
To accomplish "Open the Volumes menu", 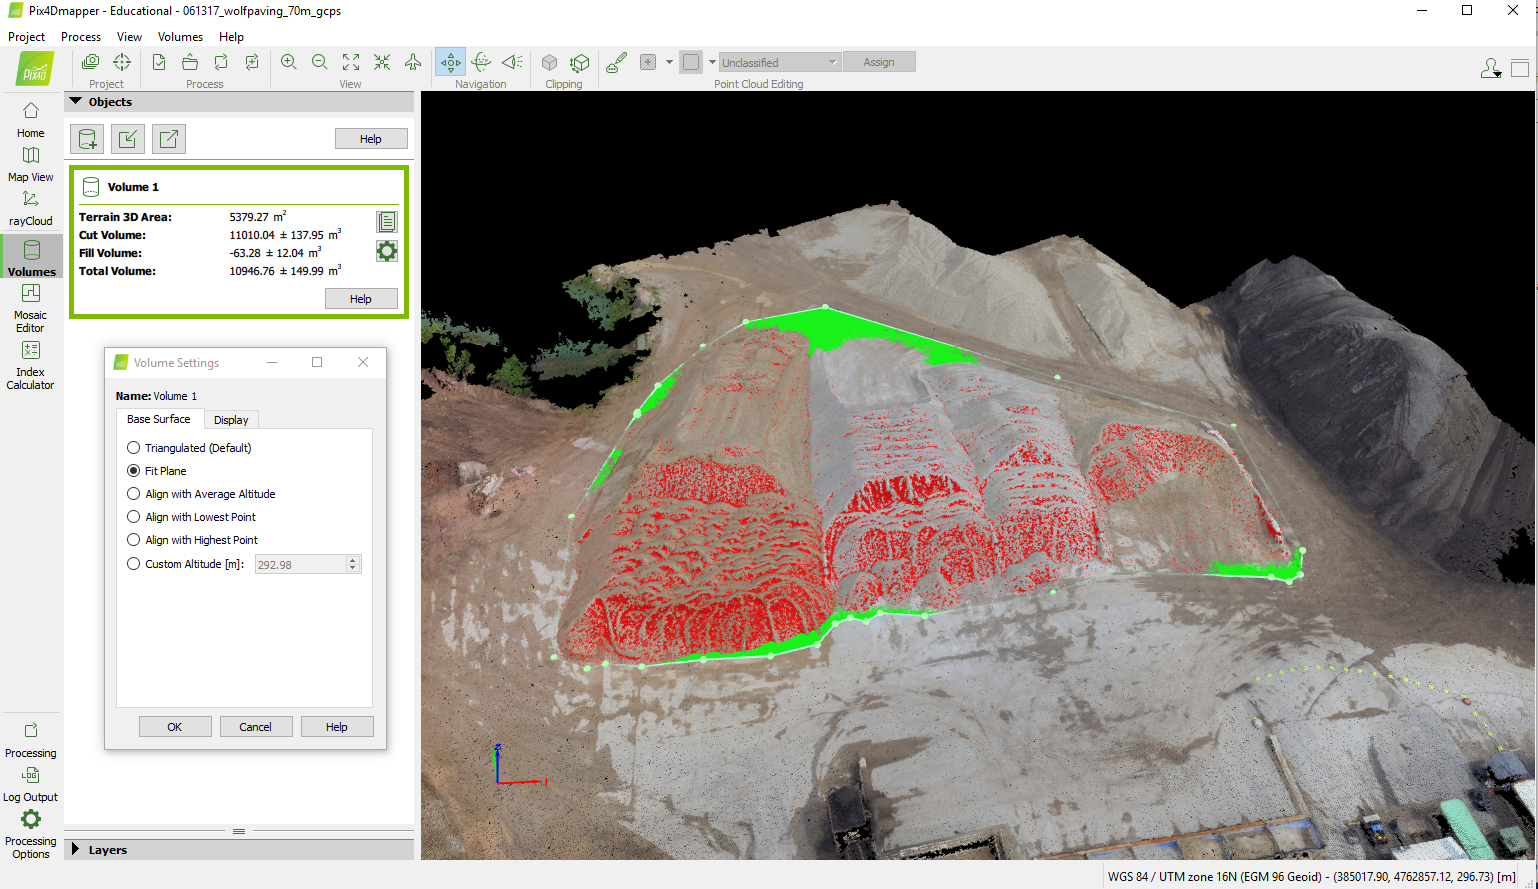I will 180,37.
